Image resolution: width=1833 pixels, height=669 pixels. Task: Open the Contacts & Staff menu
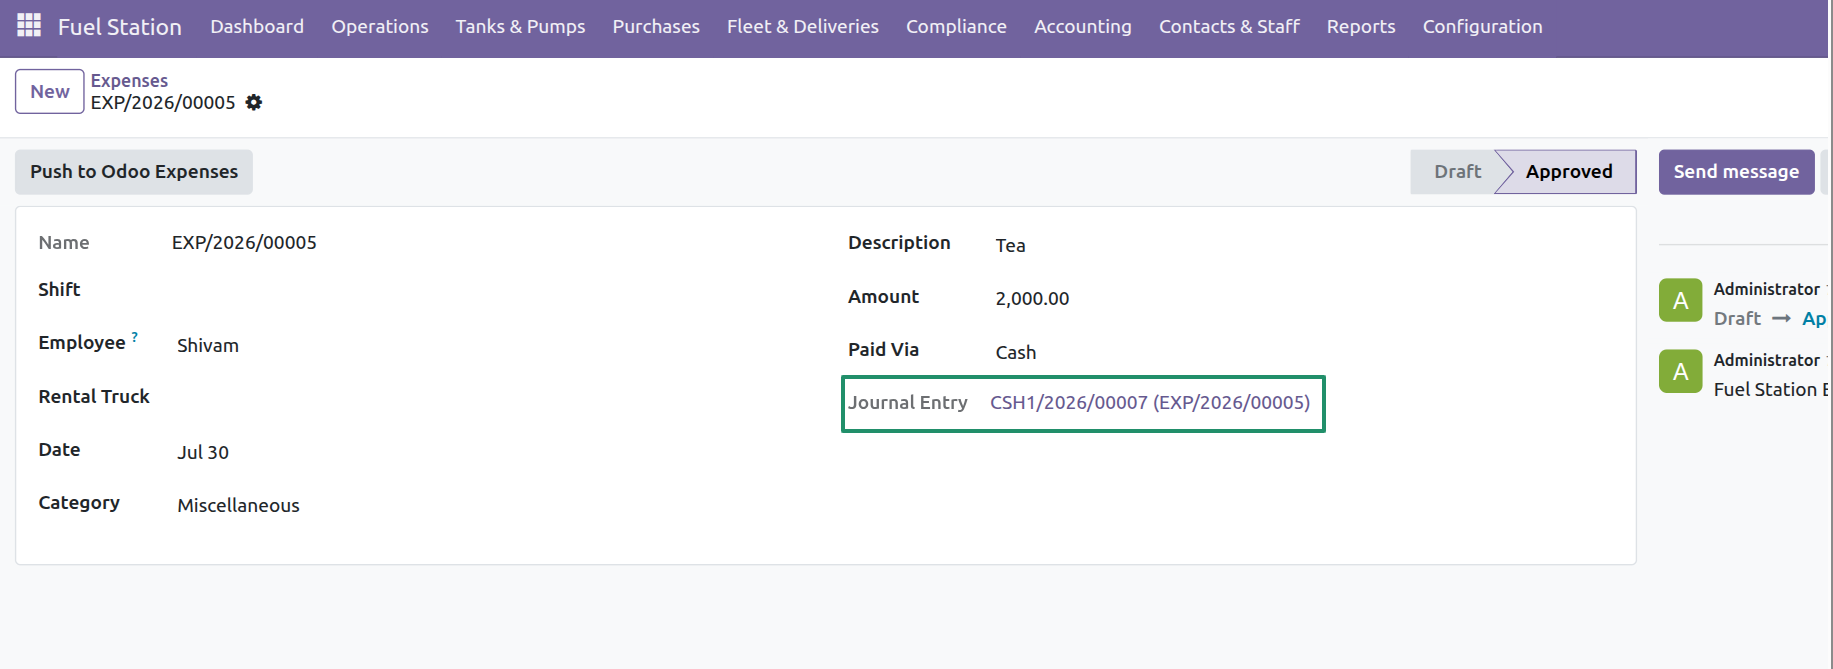[1229, 27]
